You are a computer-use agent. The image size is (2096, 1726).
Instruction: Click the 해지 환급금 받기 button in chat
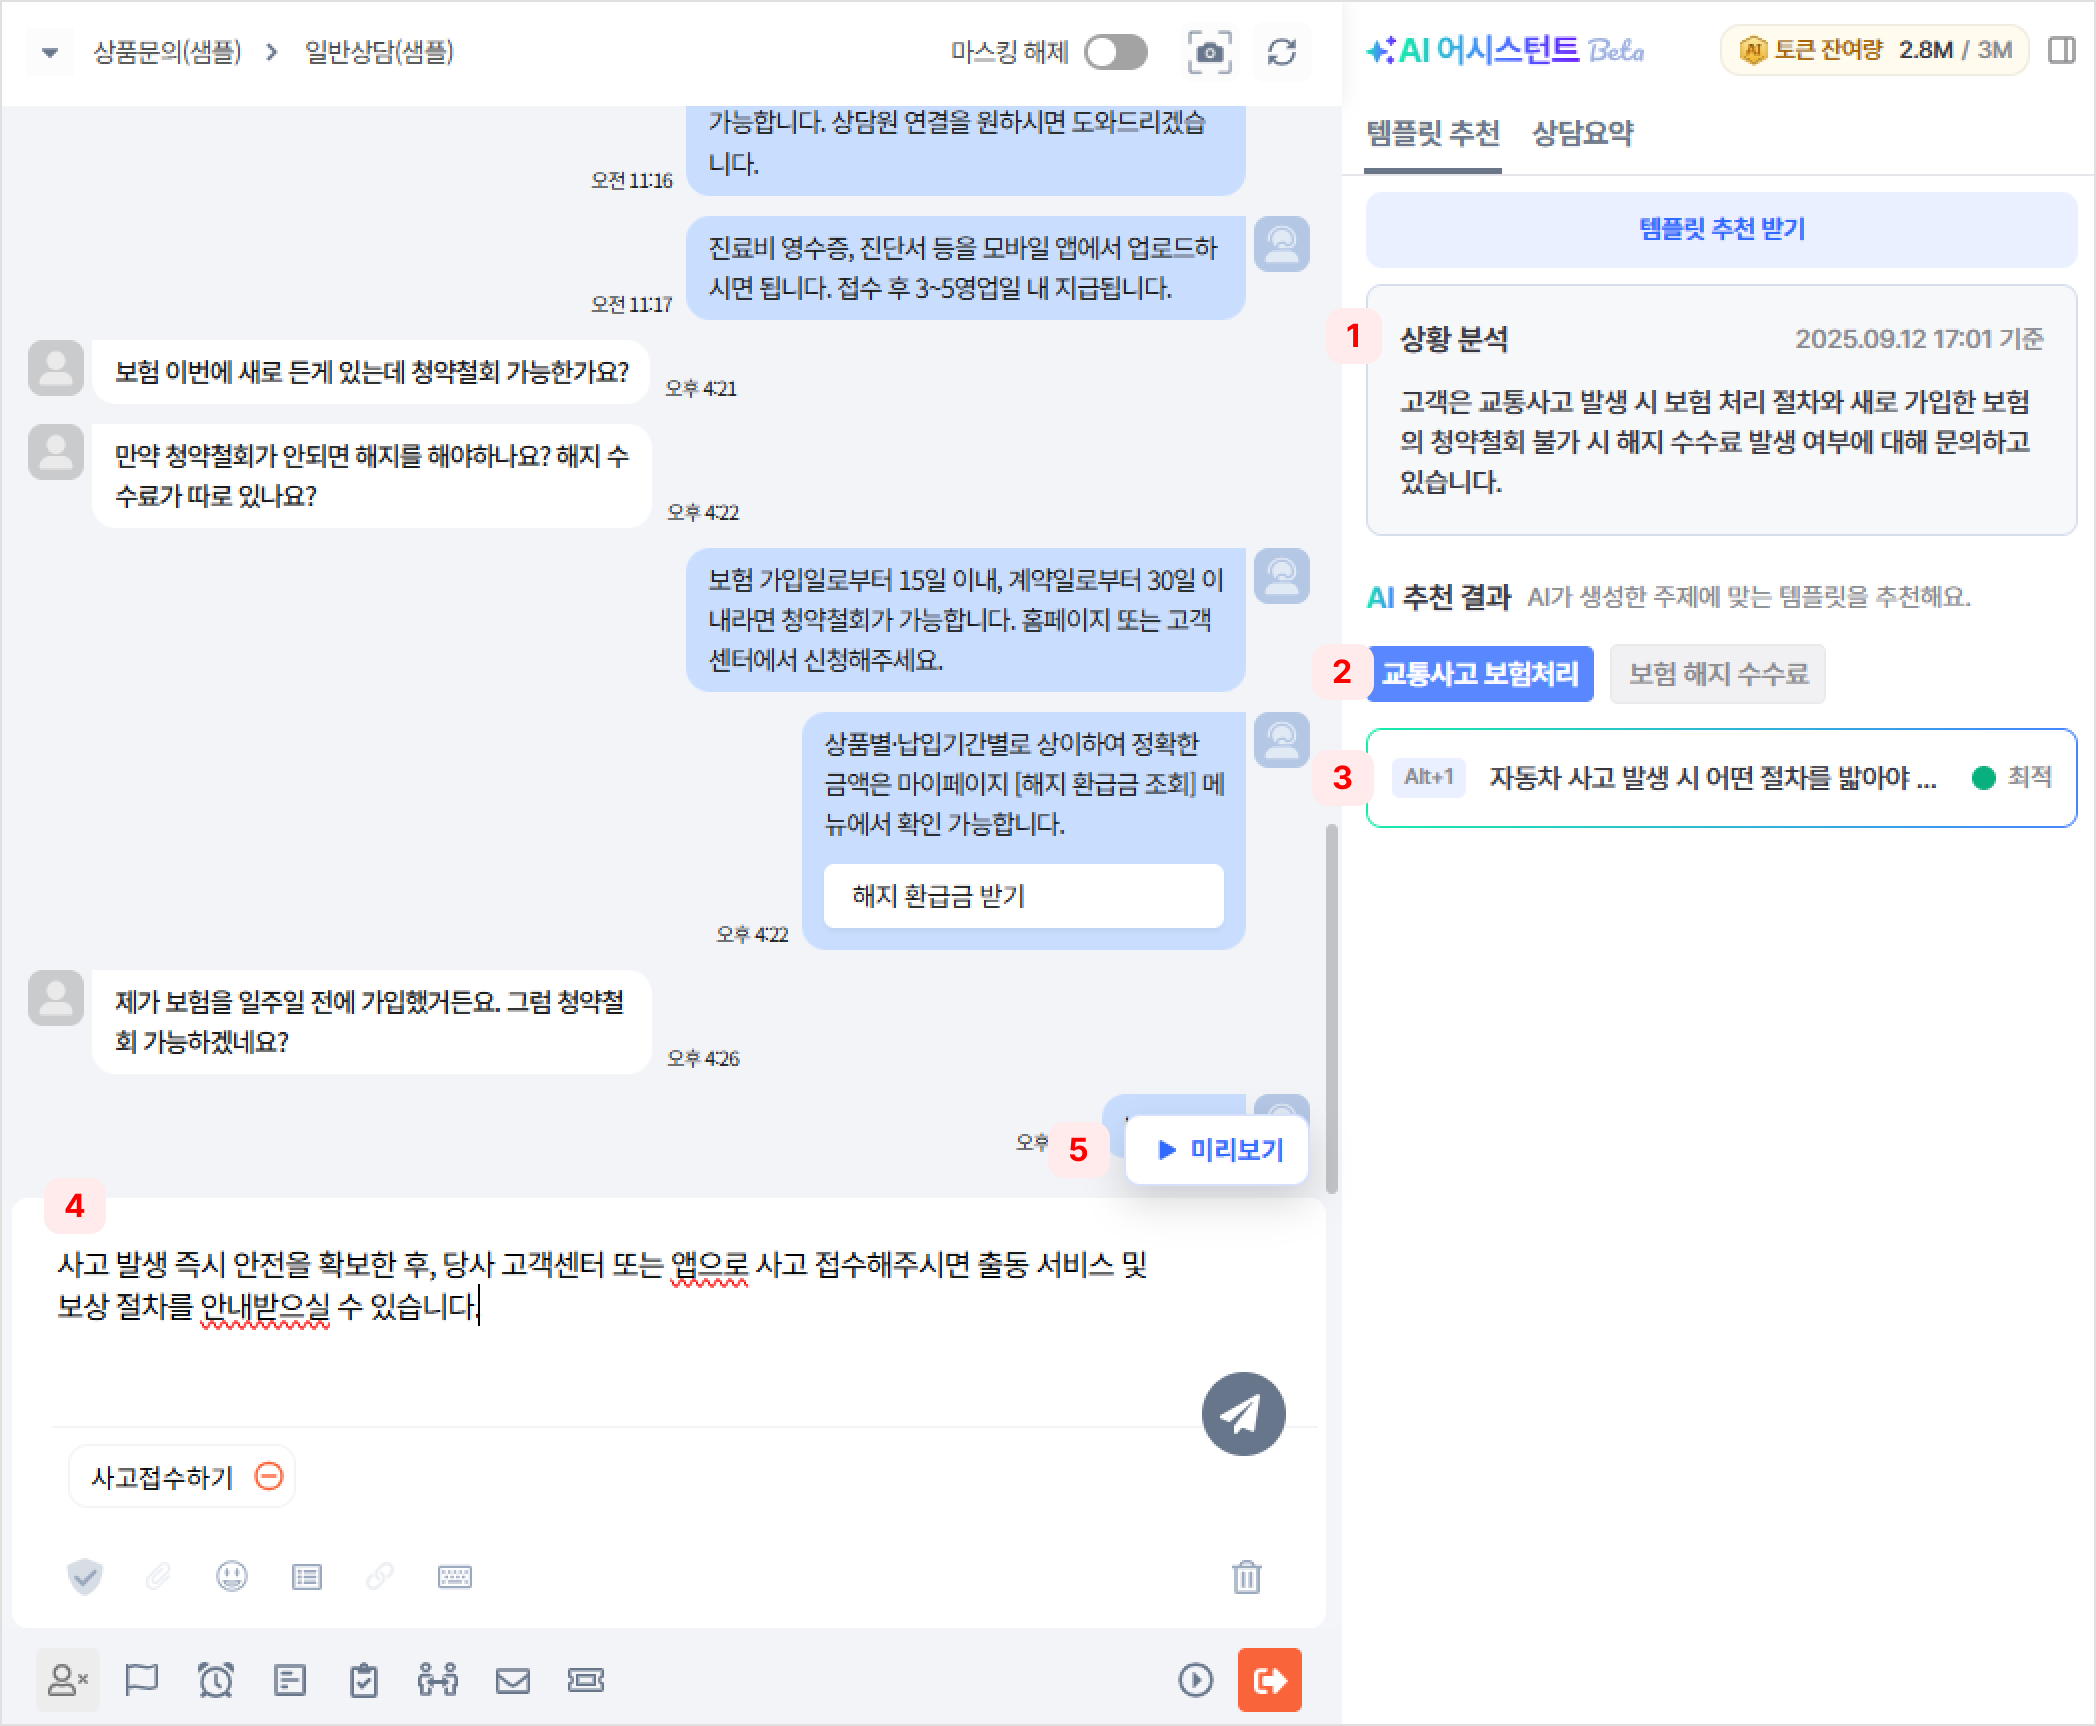(x=1023, y=896)
